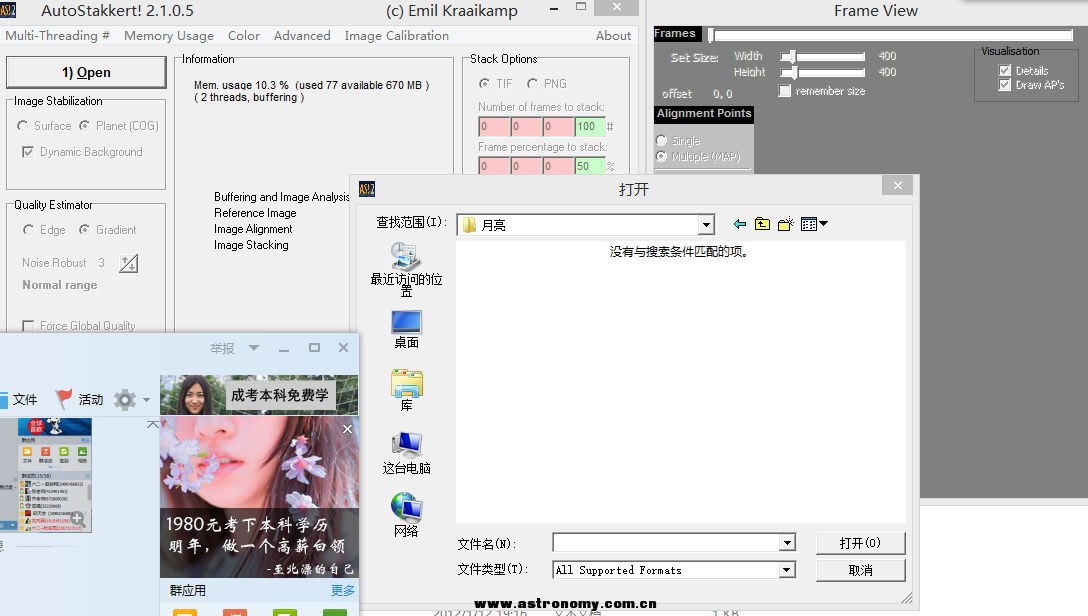Click the frames to stack field showing 100
The height and width of the screenshot is (616, 1088).
590,126
